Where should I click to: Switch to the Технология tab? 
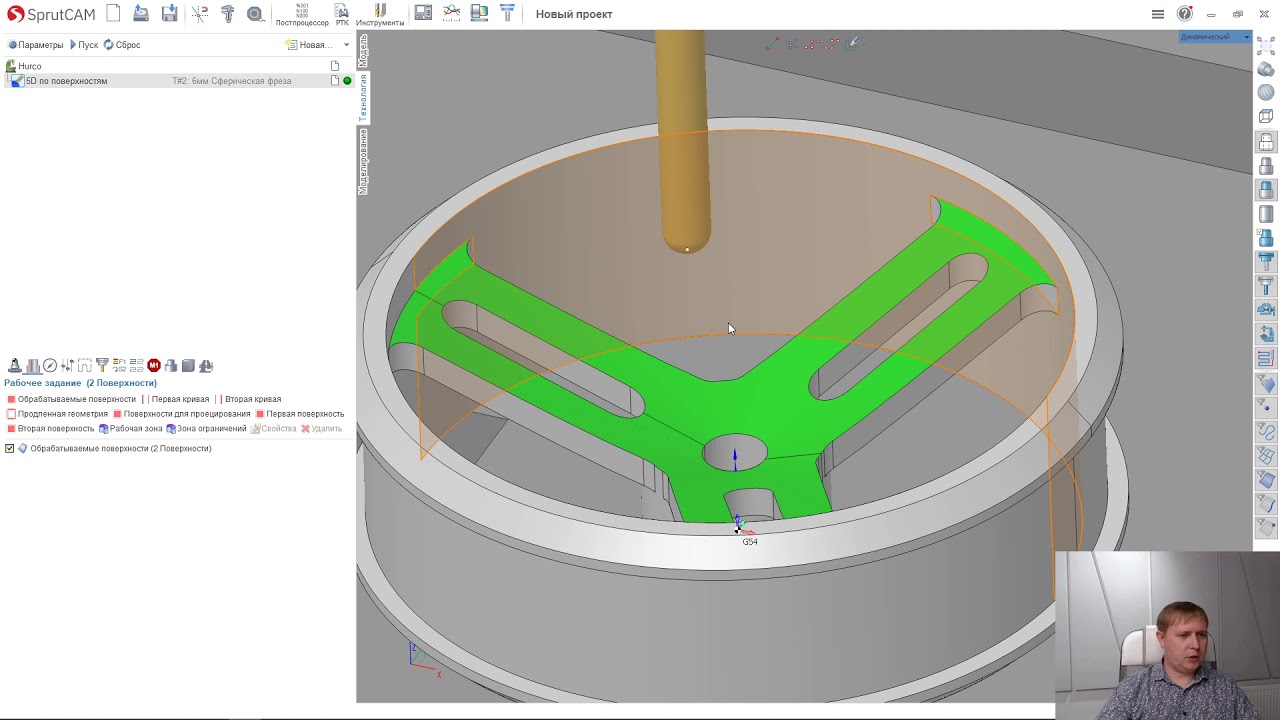363,97
